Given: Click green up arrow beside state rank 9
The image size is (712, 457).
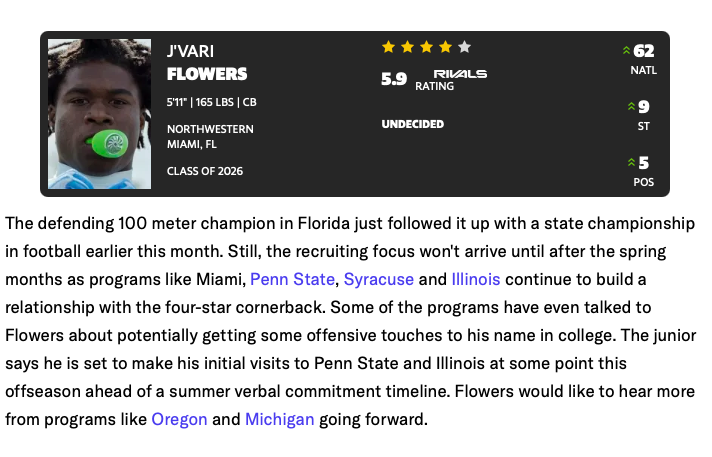Looking at the screenshot, I should [631, 107].
